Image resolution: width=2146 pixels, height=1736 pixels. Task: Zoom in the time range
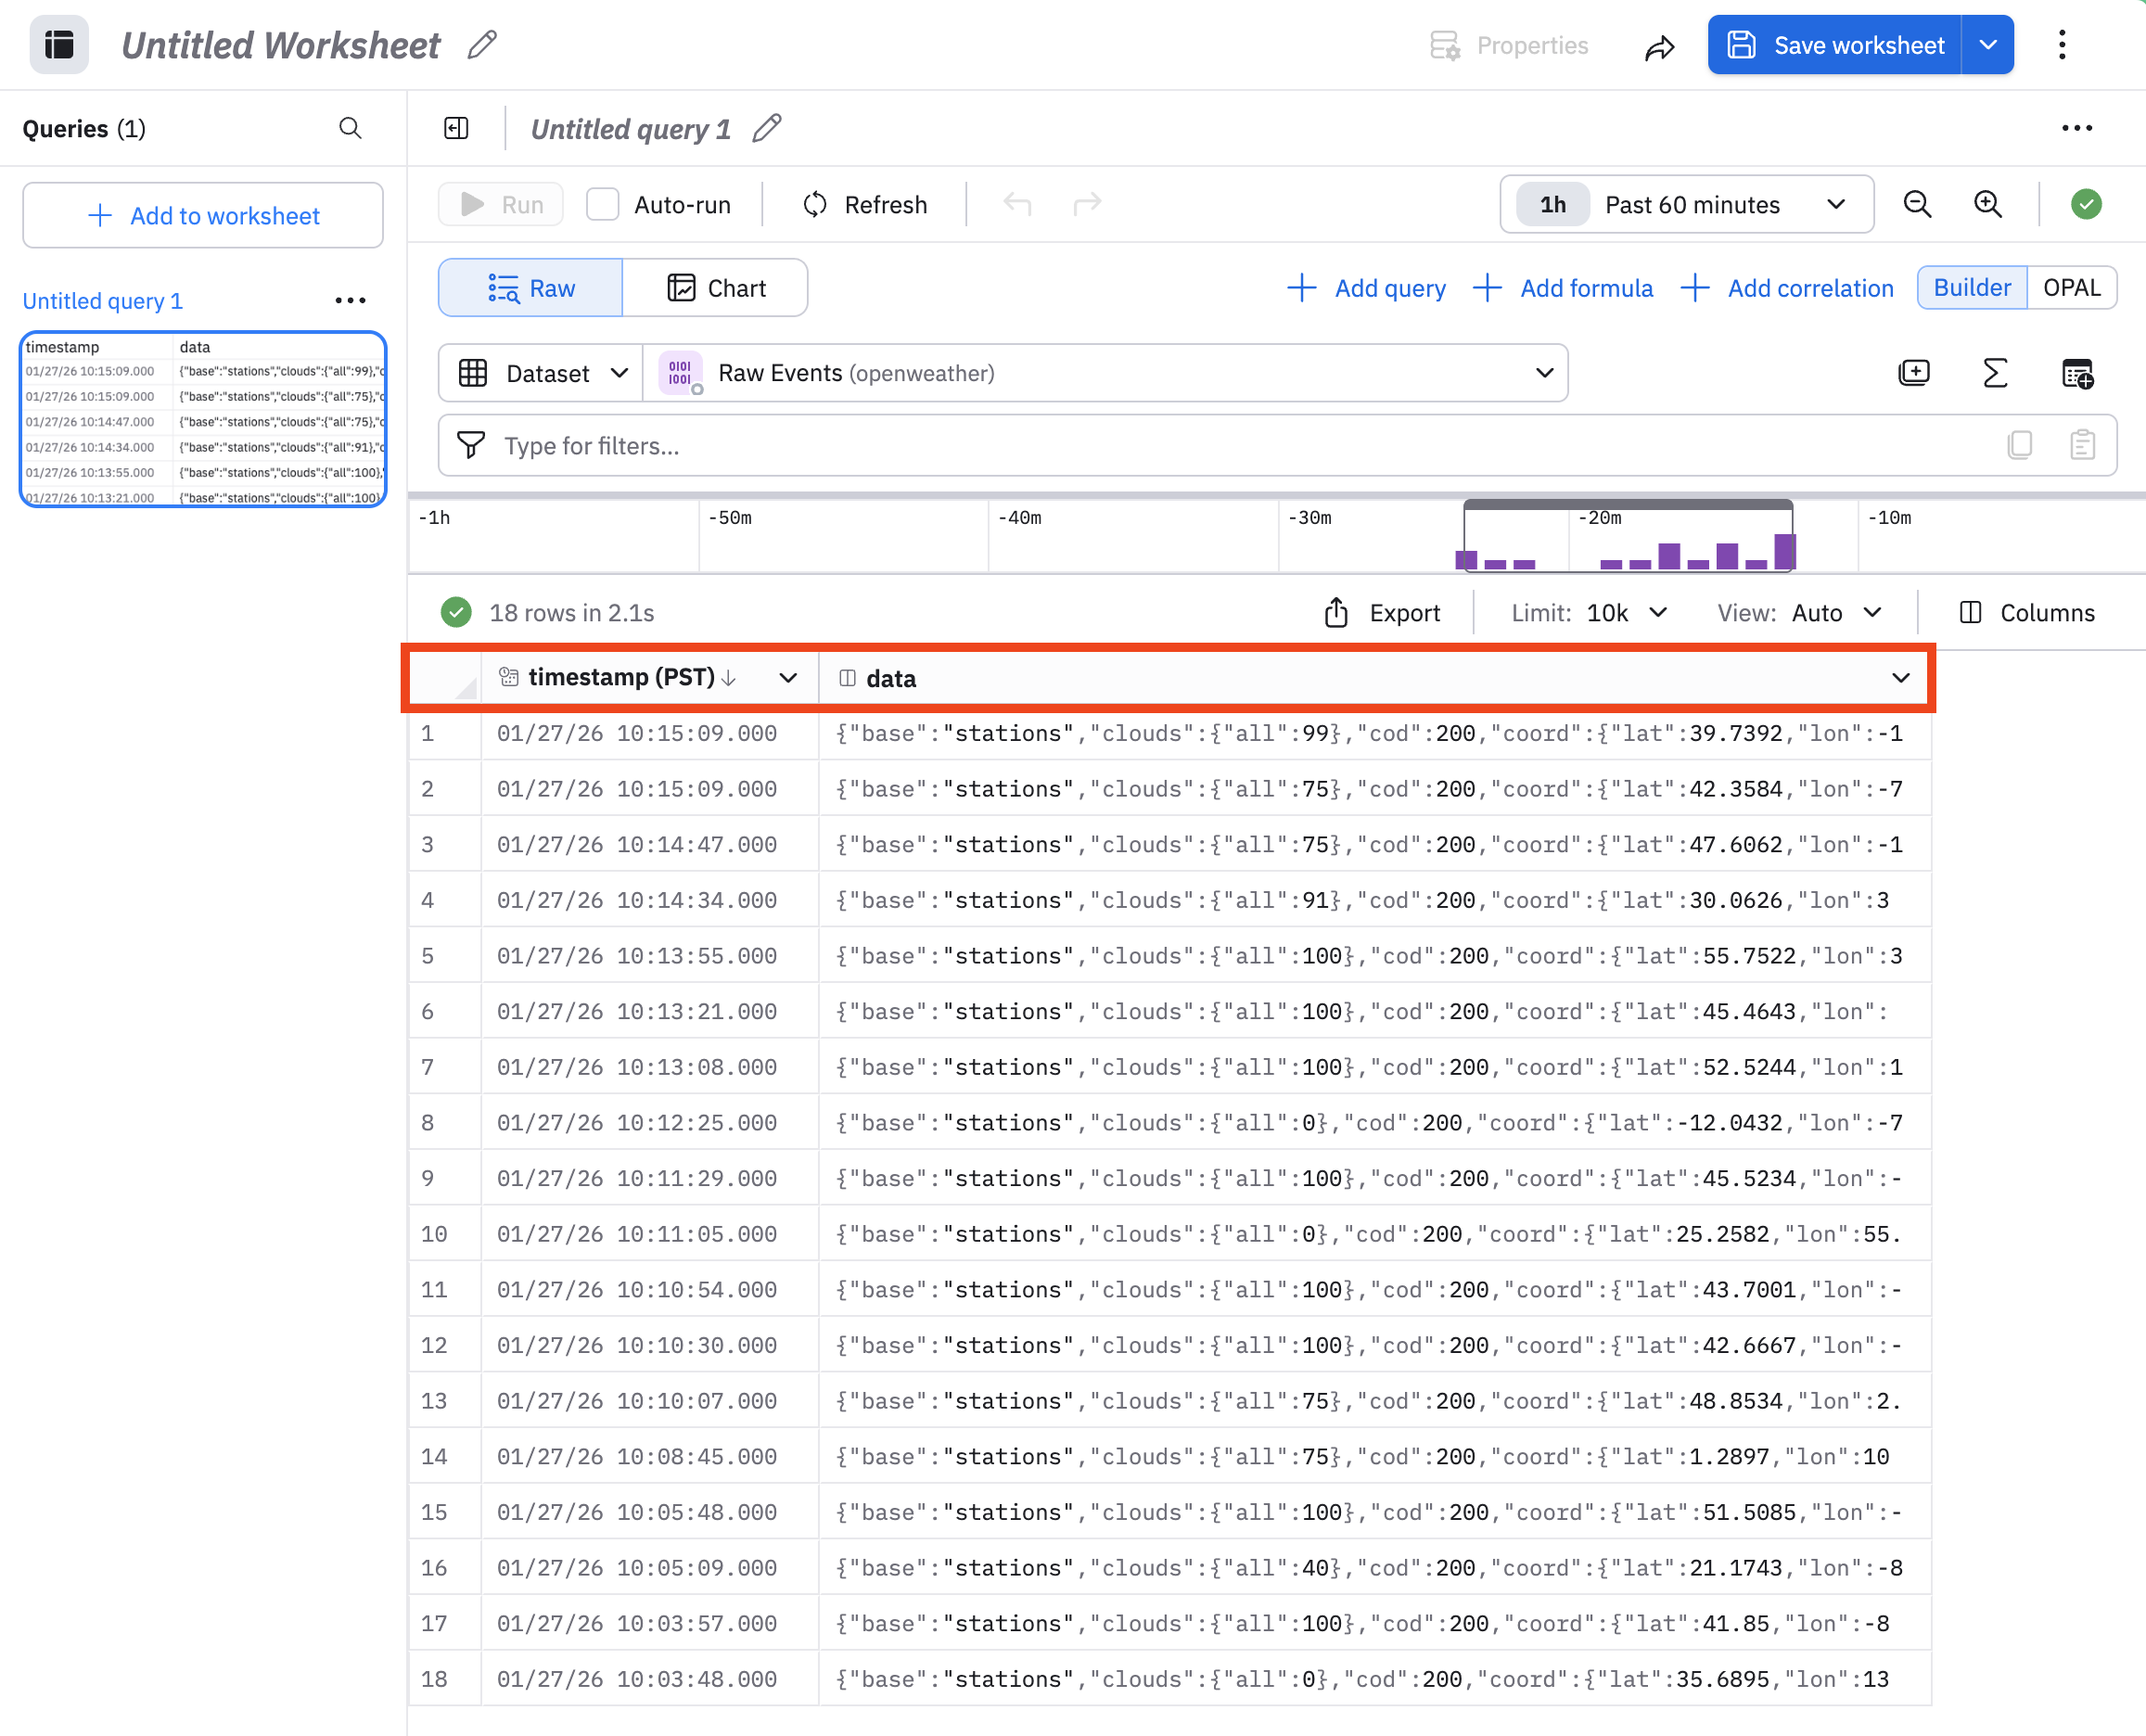coord(1988,204)
